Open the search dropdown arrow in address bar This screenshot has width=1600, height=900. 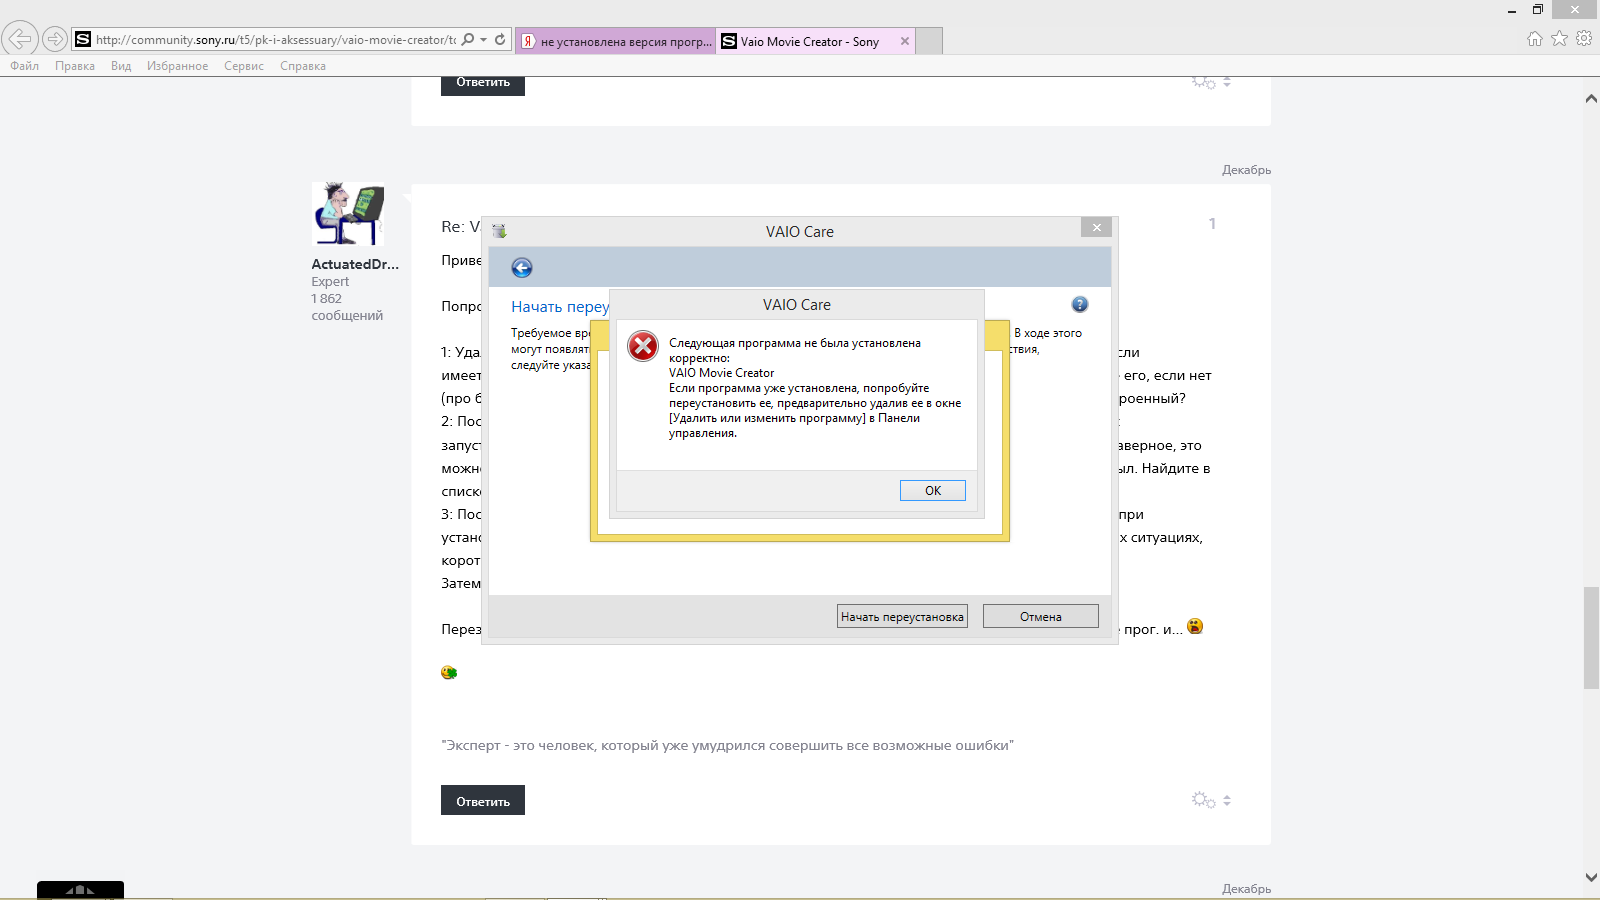pyautogui.click(x=484, y=40)
